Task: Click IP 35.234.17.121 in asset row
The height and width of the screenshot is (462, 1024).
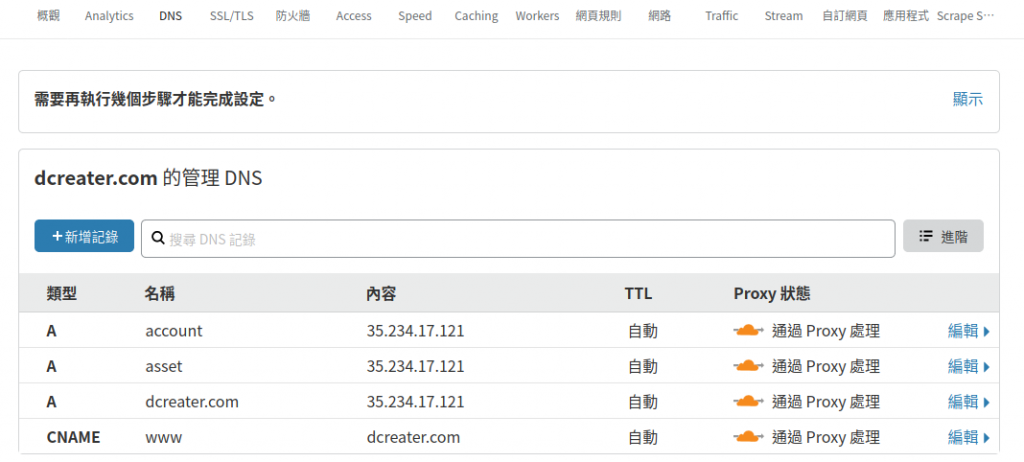Action: 415,367
